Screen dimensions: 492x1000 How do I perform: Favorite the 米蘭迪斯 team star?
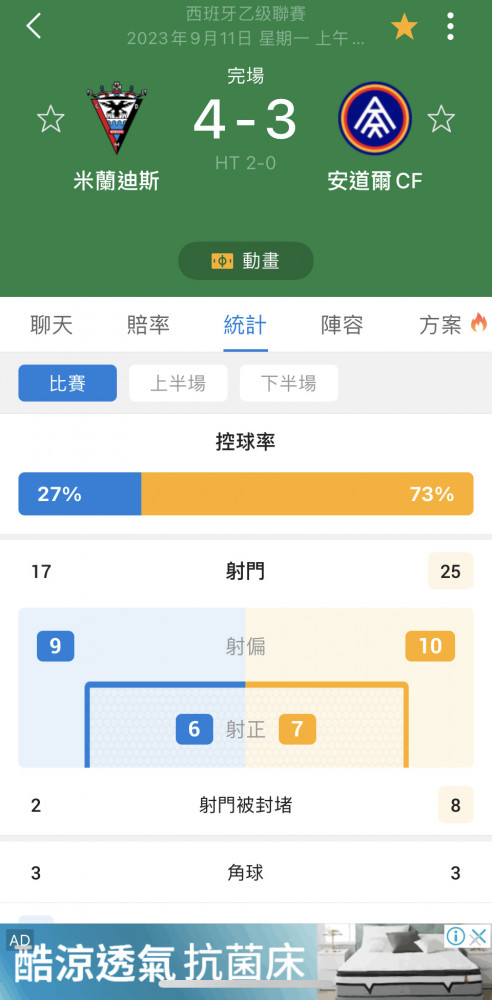(50, 119)
